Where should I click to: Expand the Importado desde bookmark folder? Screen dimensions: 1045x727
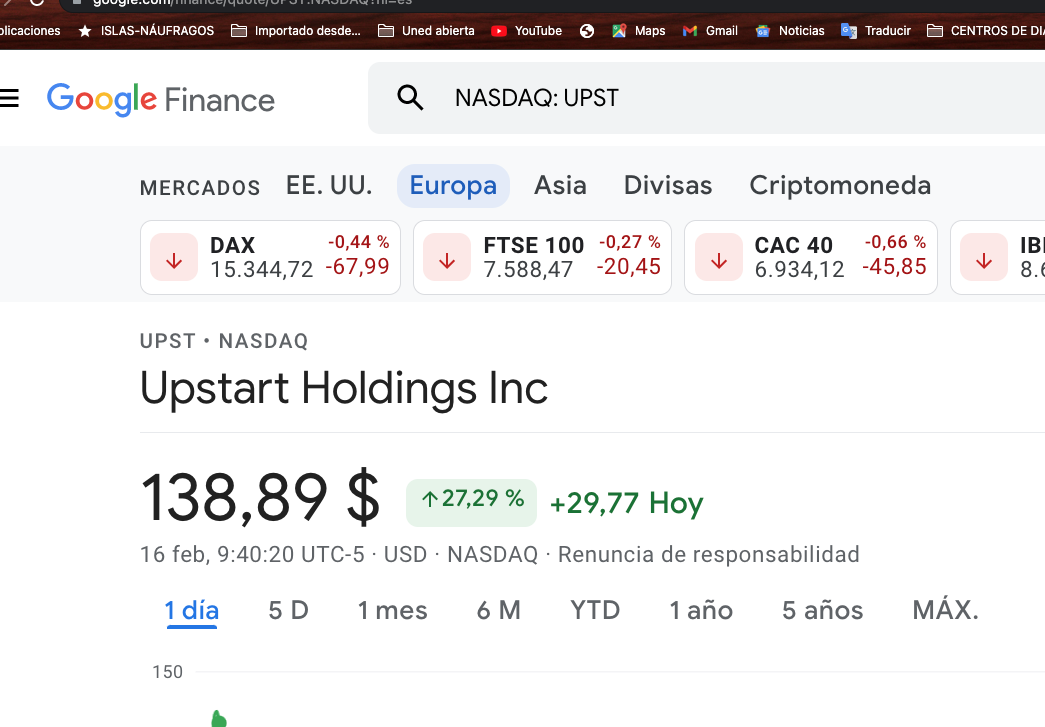(x=295, y=31)
